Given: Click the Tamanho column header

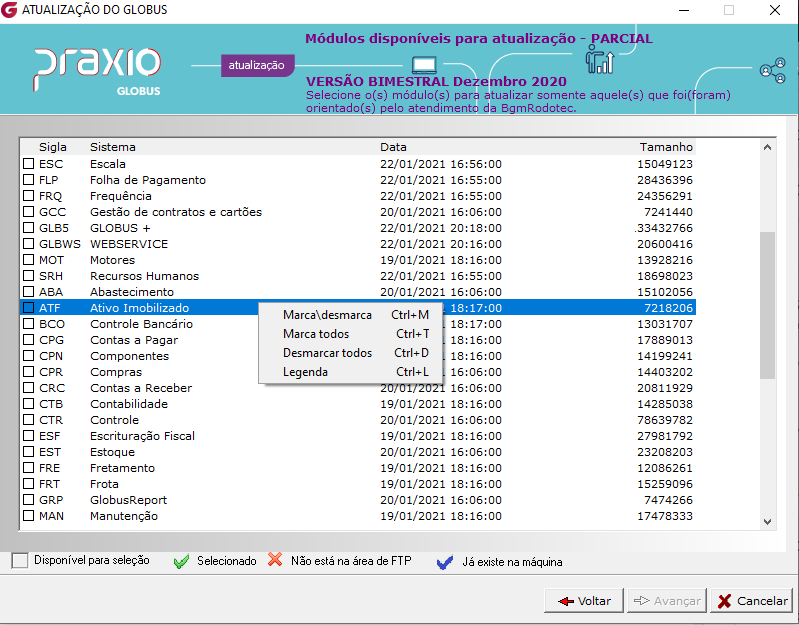Looking at the screenshot, I should (x=666, y=147).
